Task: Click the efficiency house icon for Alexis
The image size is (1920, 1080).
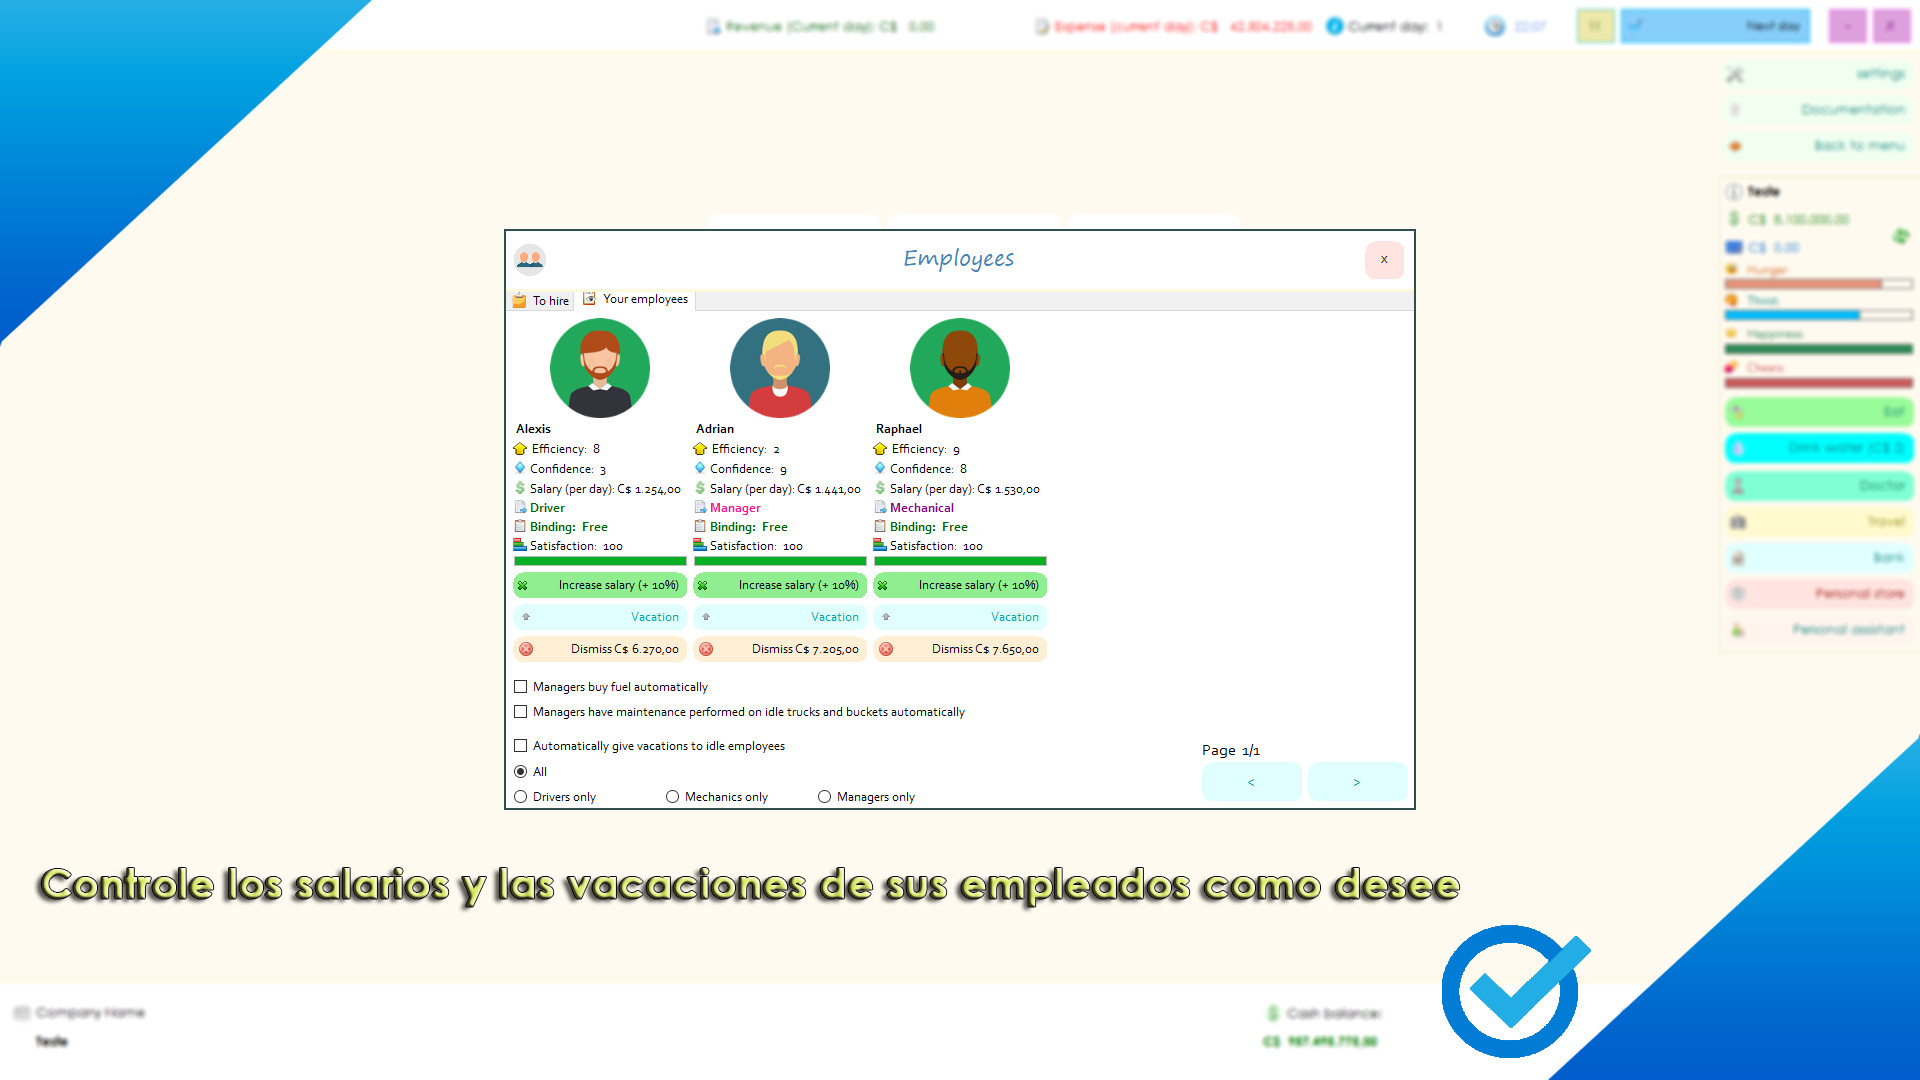Action: click(520, 449)
